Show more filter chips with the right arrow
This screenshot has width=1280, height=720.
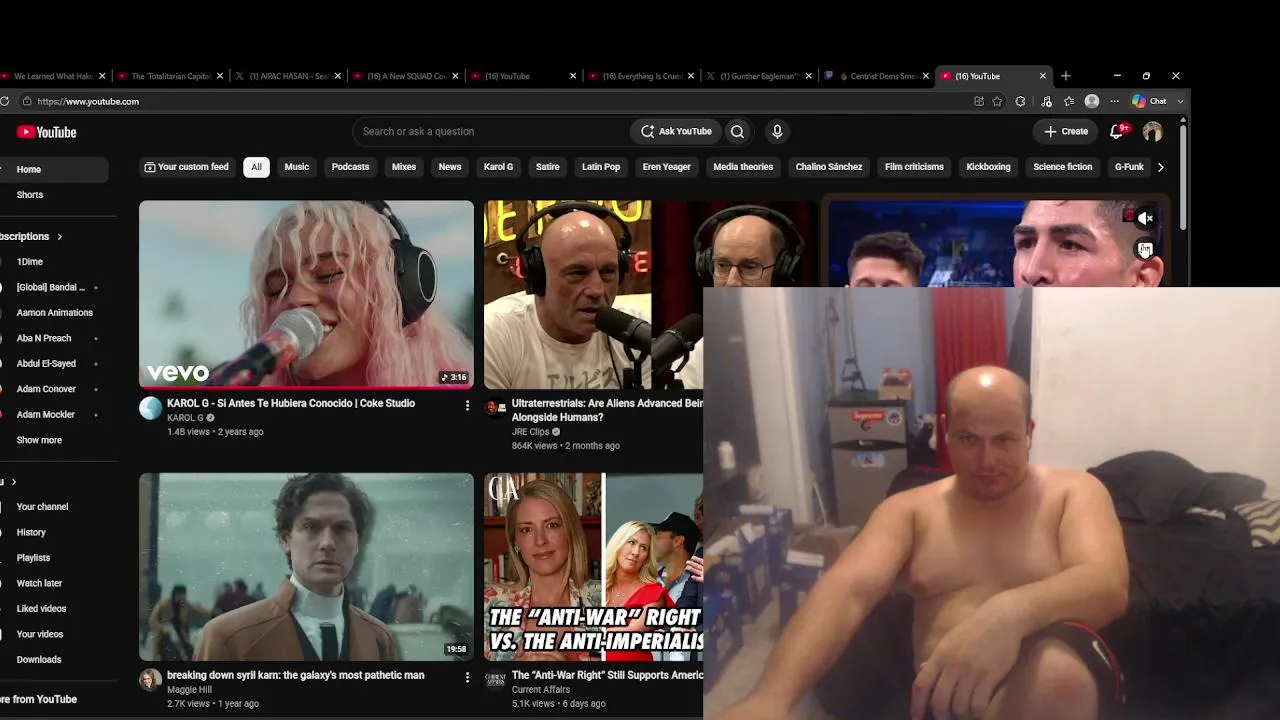click(x=1160, y=167)
